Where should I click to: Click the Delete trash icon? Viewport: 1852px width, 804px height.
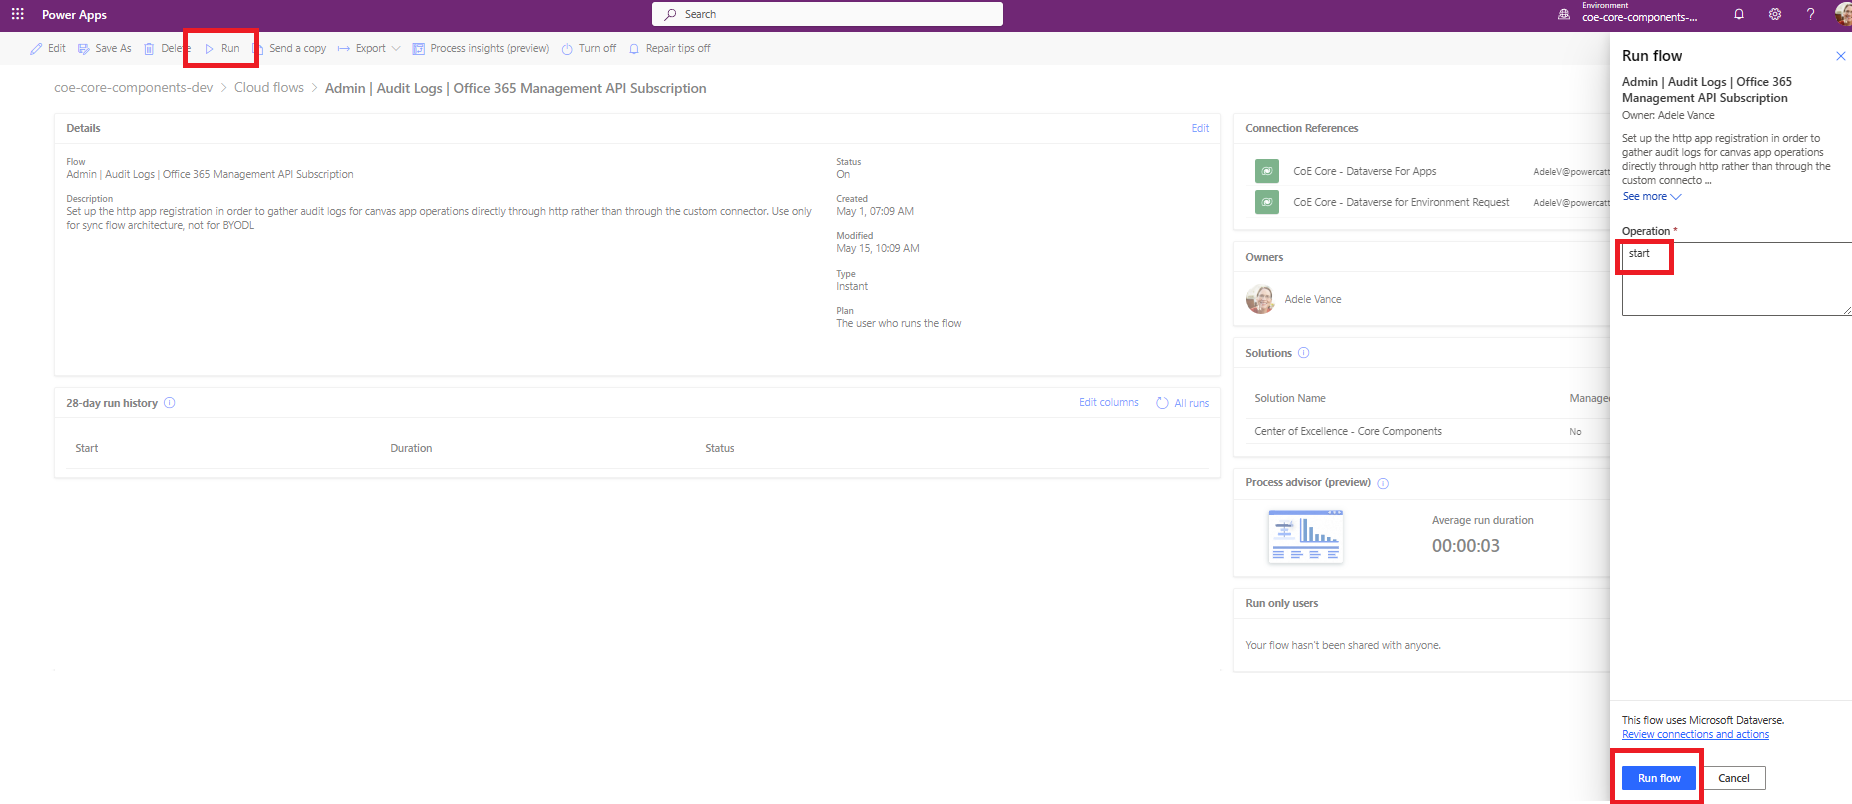[150, 48]
